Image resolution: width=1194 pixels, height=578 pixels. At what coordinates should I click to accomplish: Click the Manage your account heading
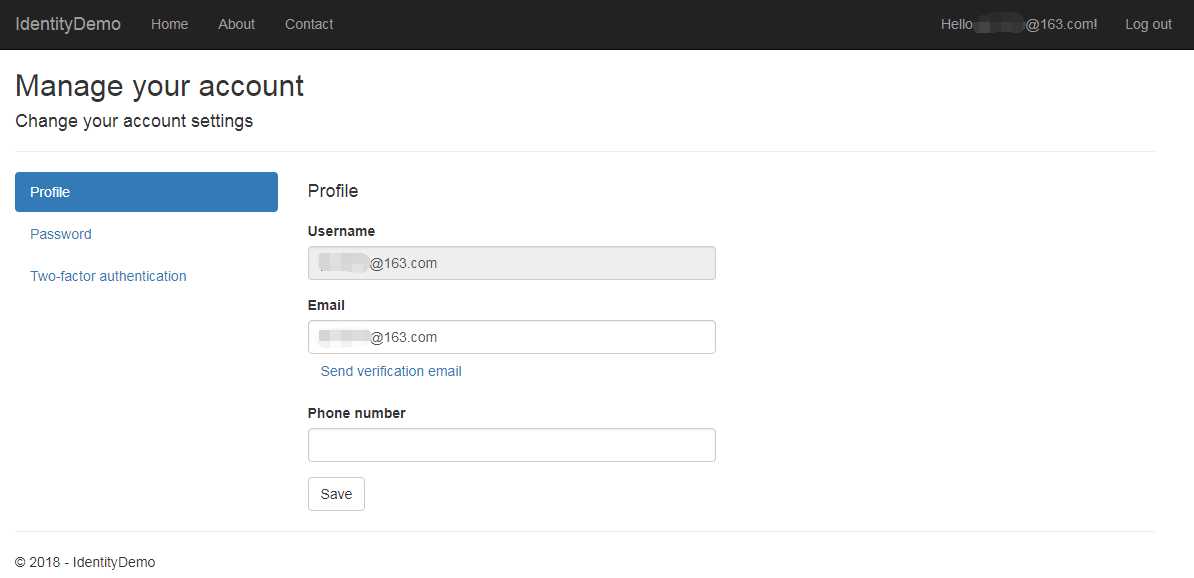click(x=160, y=86)
